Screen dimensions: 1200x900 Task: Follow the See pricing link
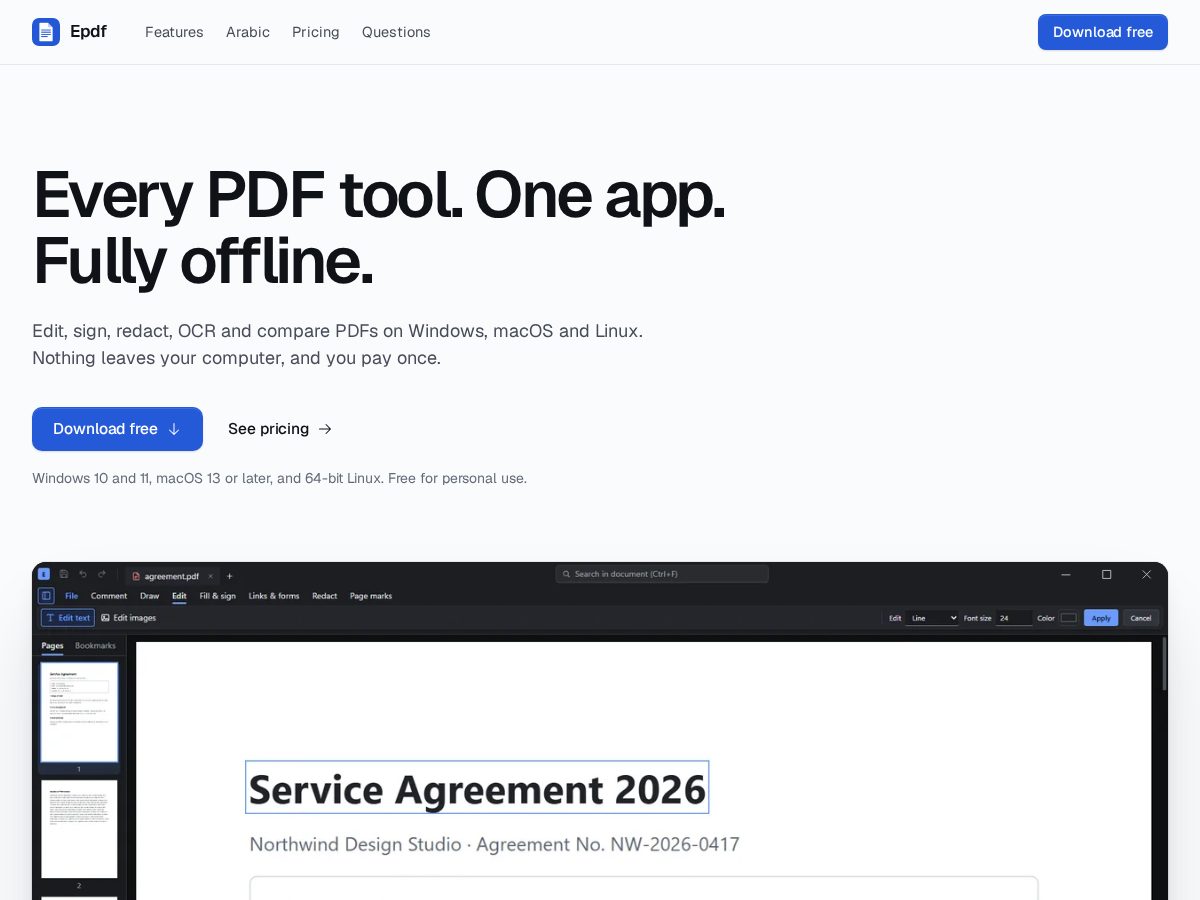280,429
